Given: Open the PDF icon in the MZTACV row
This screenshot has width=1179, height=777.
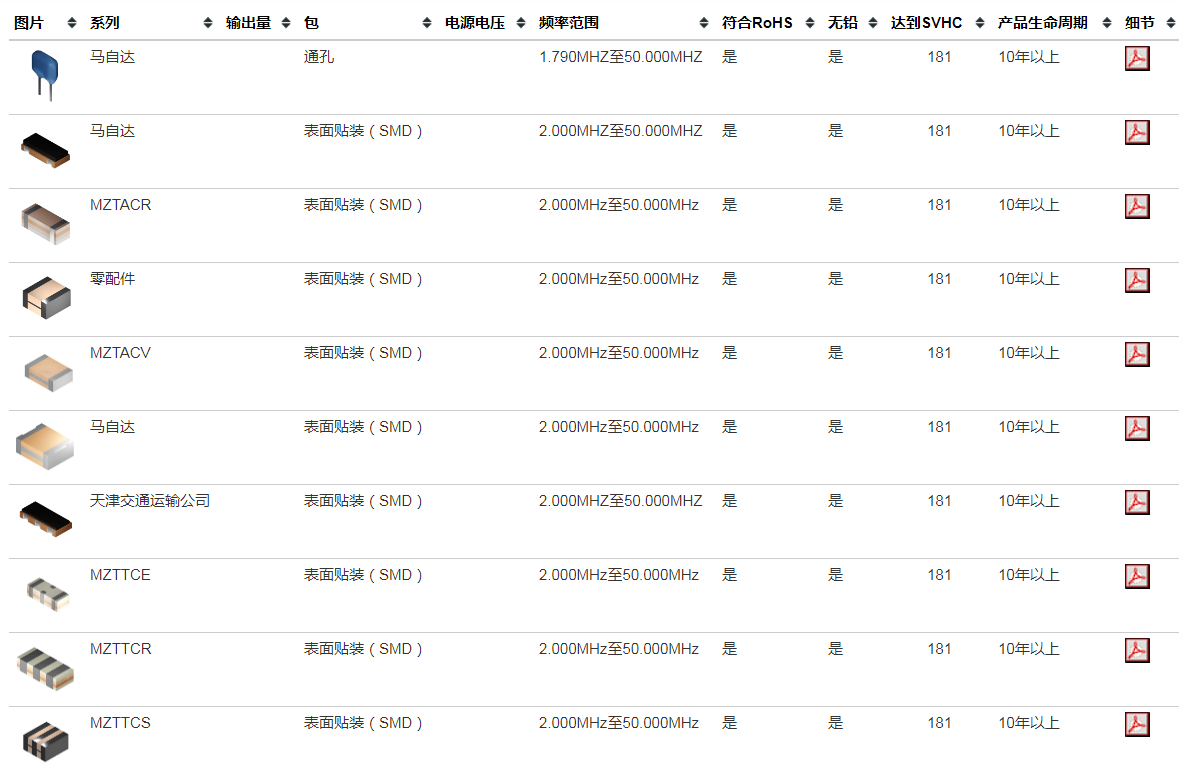Looking at the screenshot, I should coord(1137,354).
